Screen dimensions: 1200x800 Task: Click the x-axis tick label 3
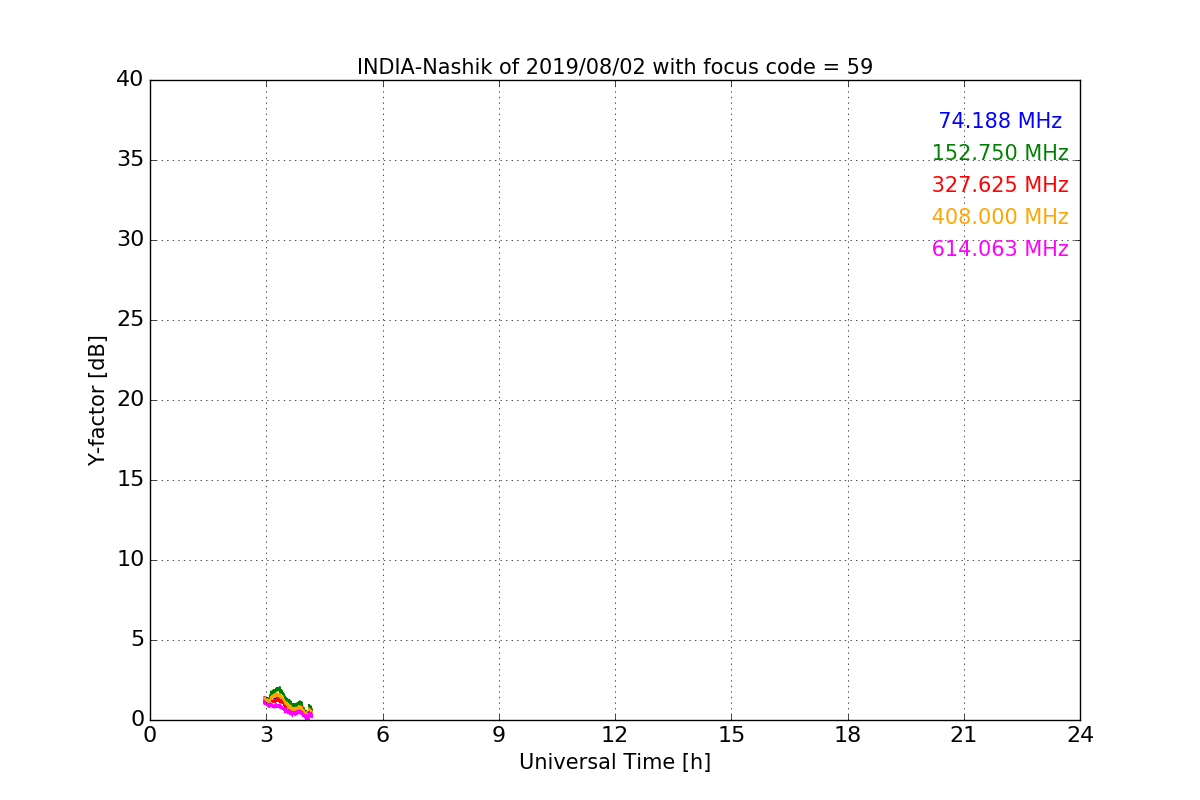coord(266,735)
